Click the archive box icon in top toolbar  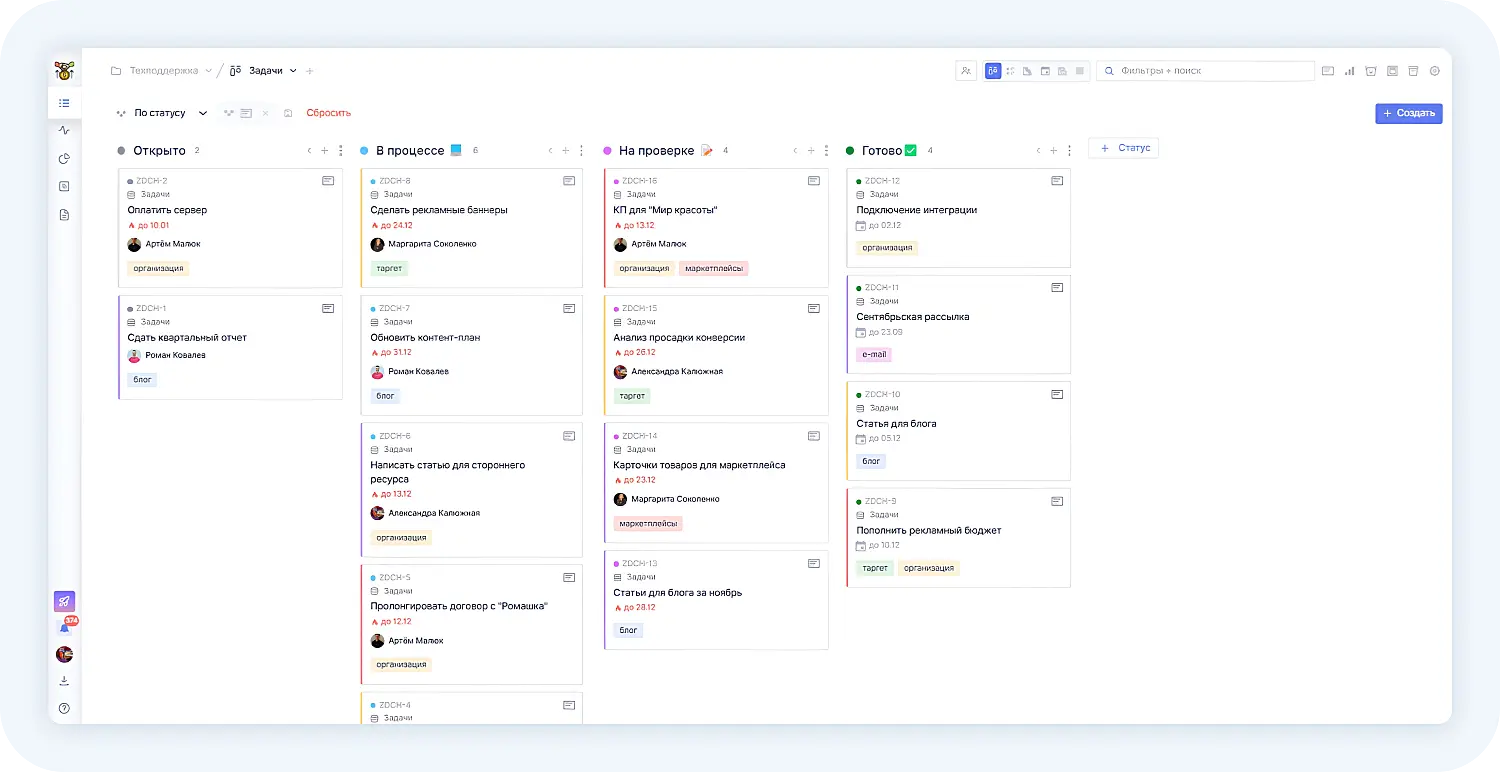[x=1413, y=71]
